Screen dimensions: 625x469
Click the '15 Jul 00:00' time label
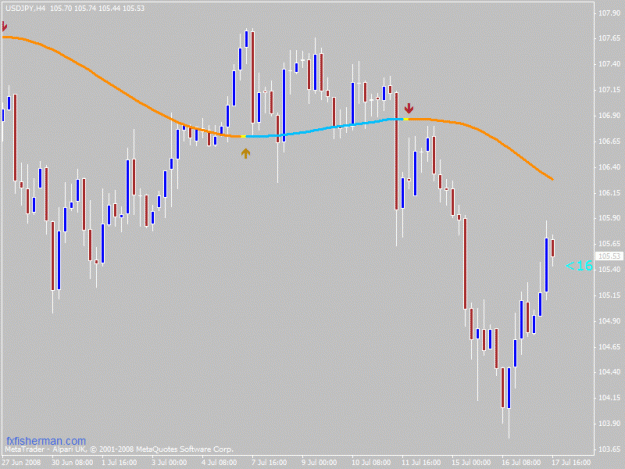[471, 462]
